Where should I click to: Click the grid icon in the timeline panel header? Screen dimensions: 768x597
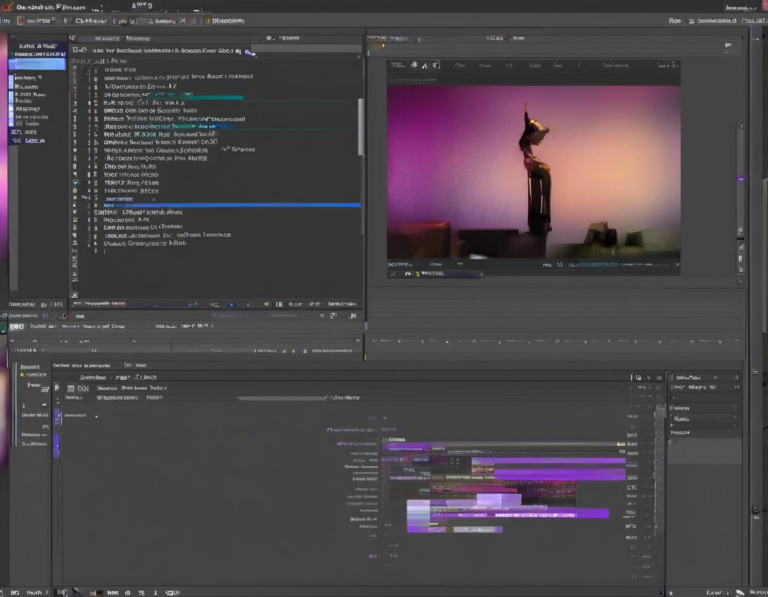point(71,388)
